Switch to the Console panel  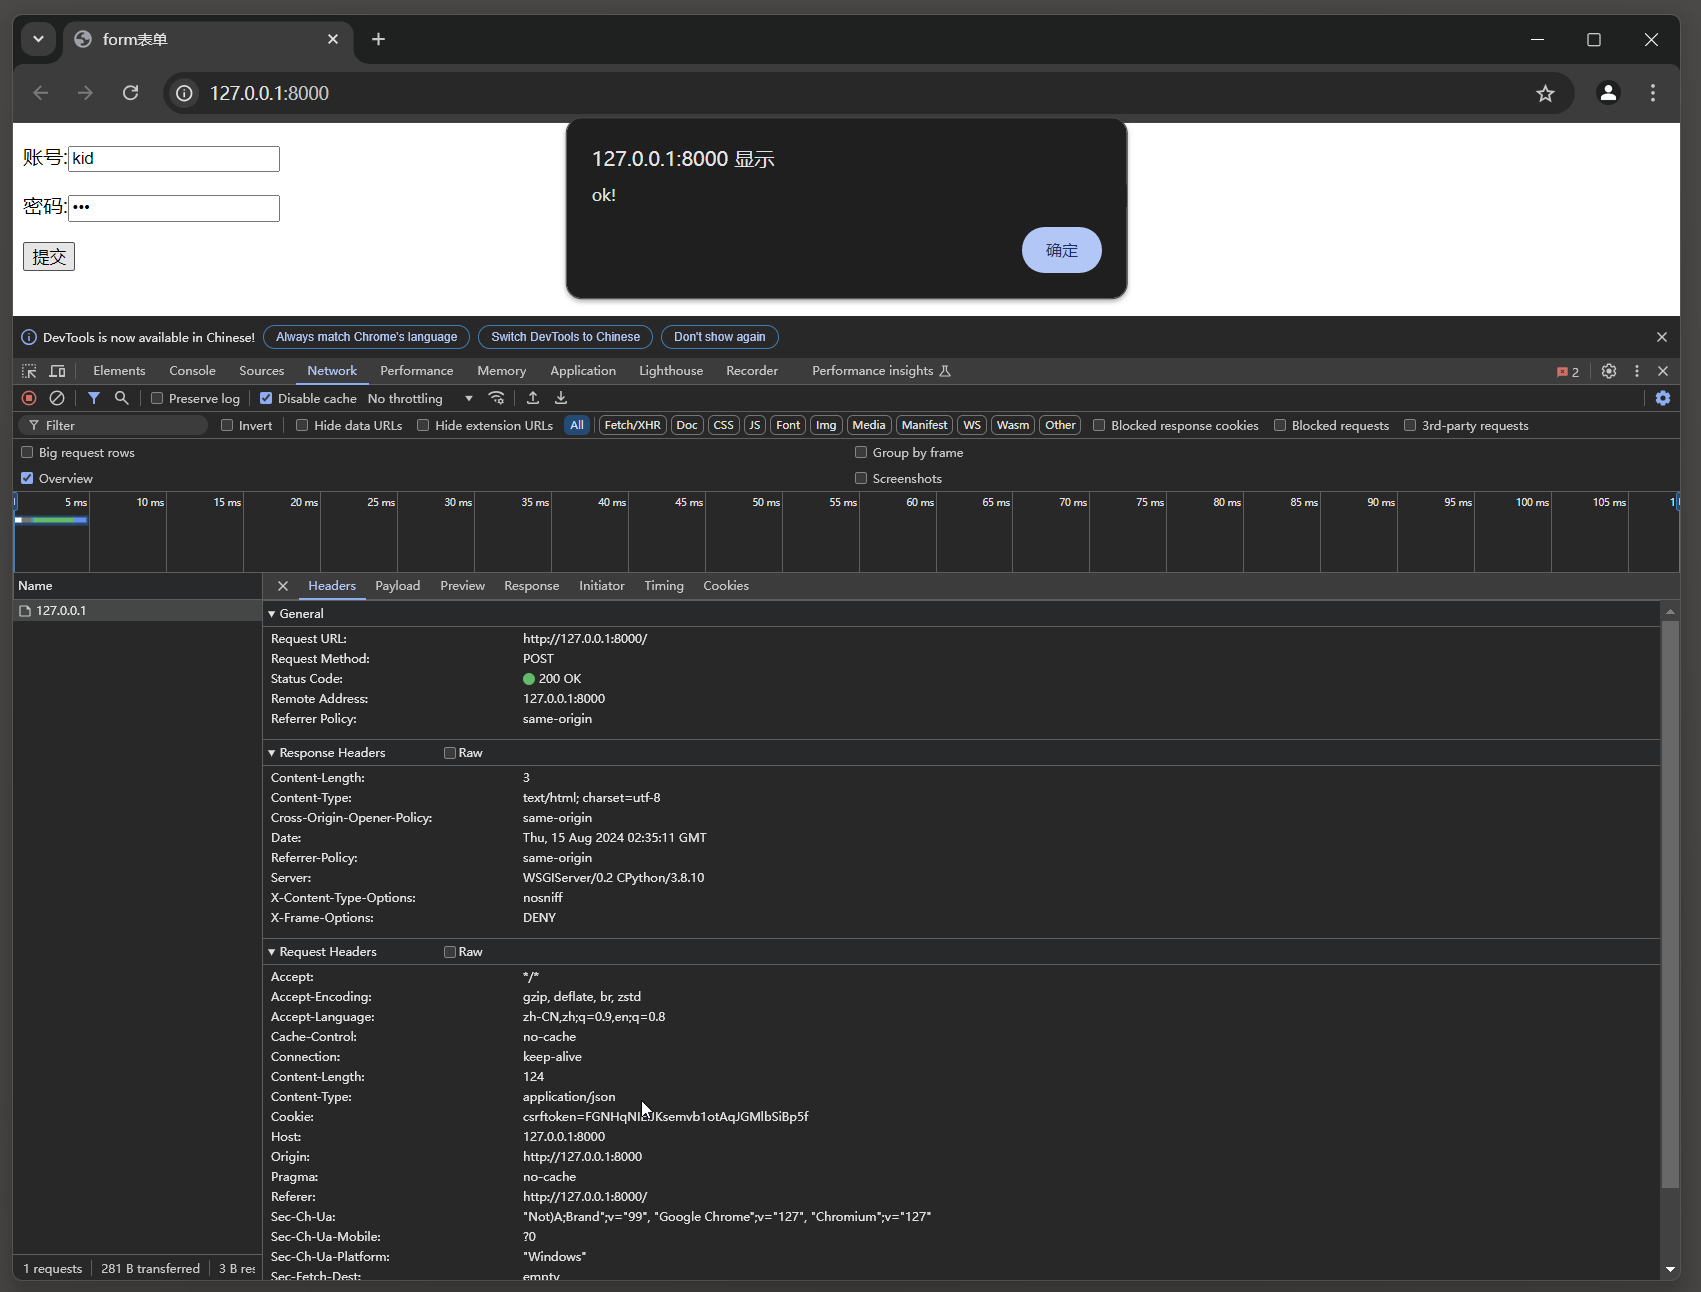click(x=192, y=371)
